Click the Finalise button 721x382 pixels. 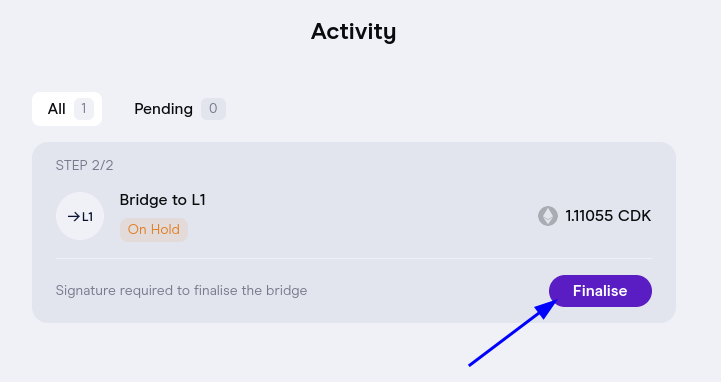(x=600, y=291)
